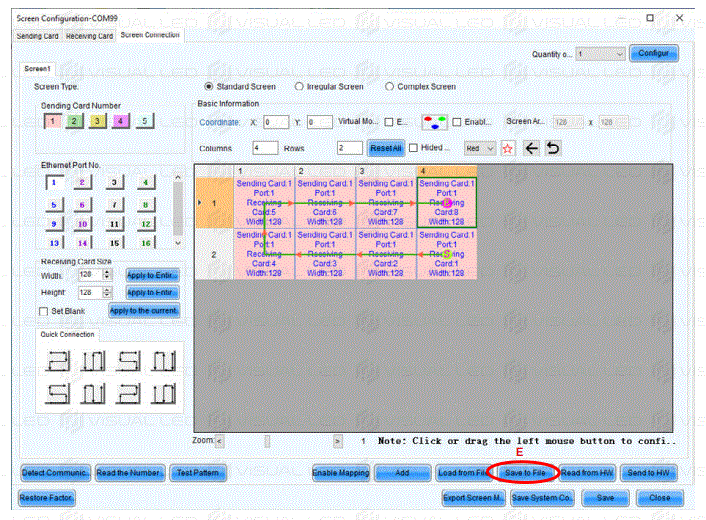Apply second quick connection pattern in top row

93,361
